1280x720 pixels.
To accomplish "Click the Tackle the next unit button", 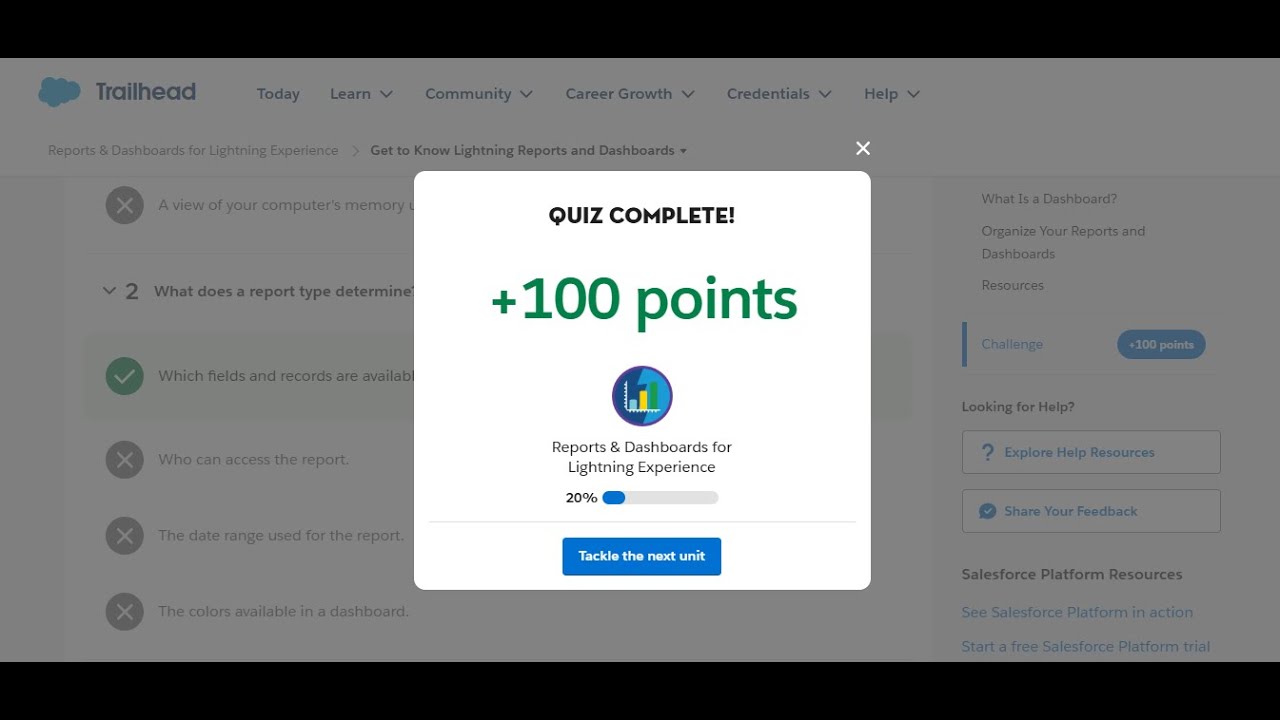I will coord(642,556).
